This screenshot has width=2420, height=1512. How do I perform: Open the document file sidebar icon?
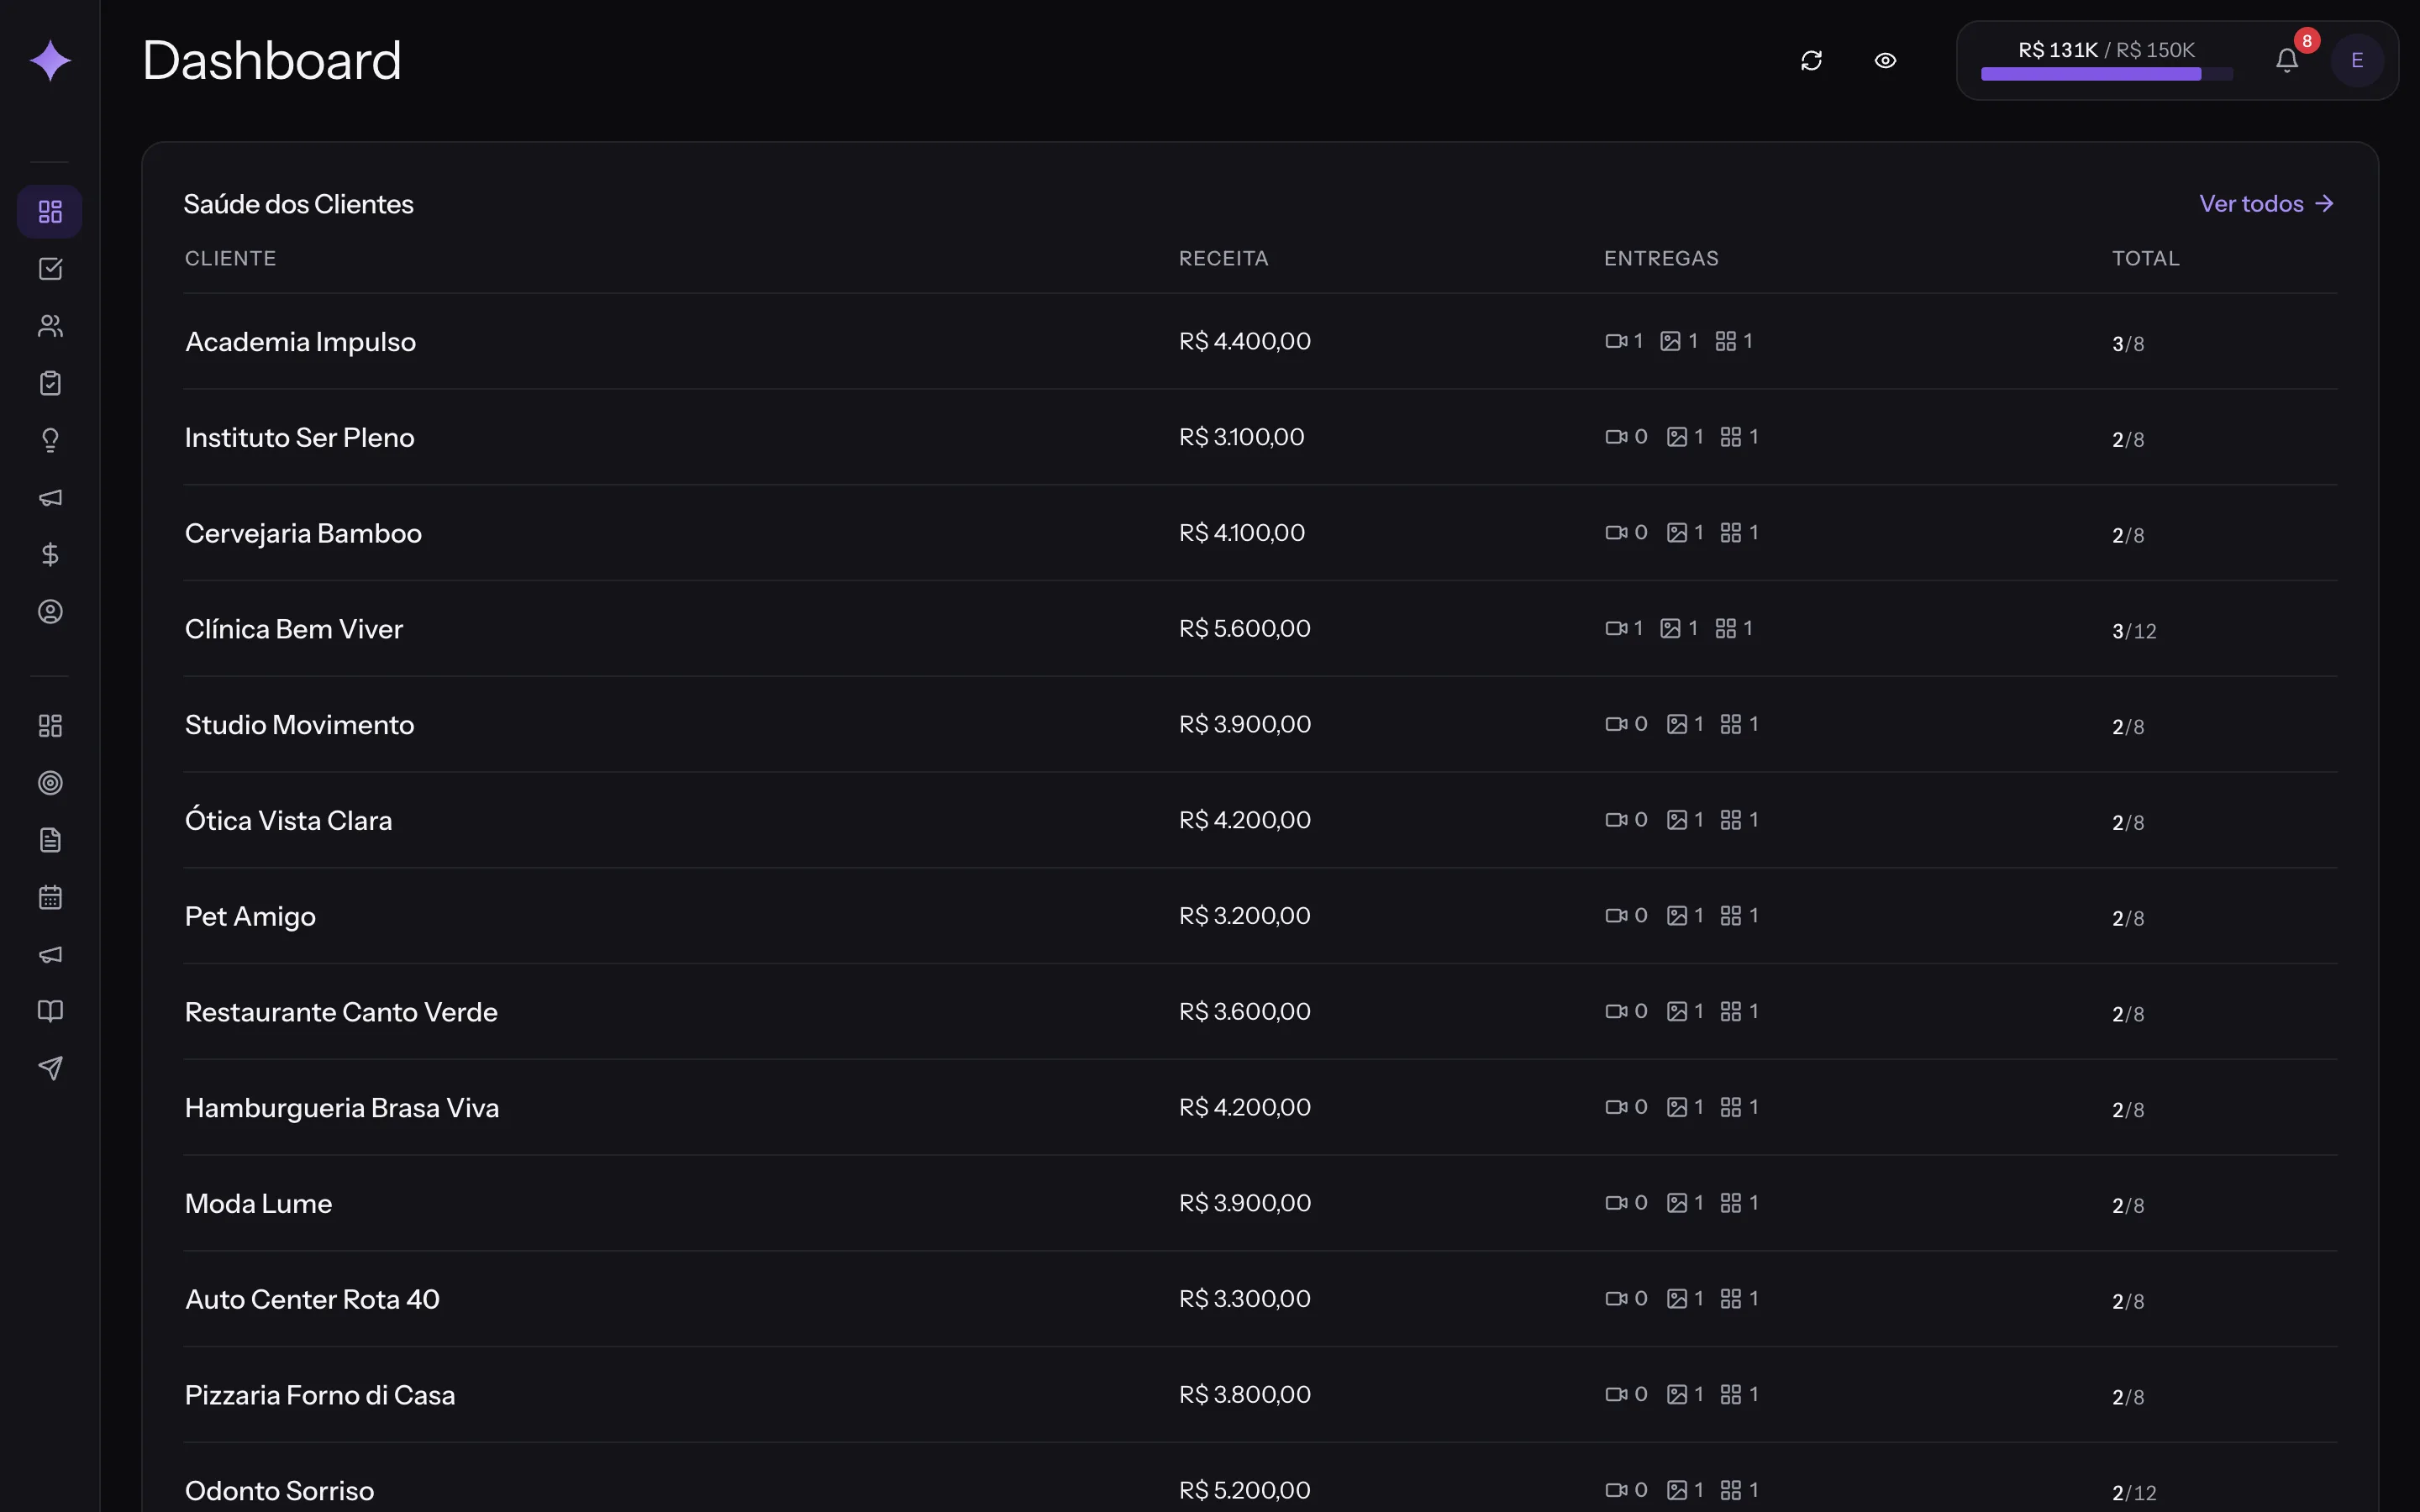[x=50, y=840]
